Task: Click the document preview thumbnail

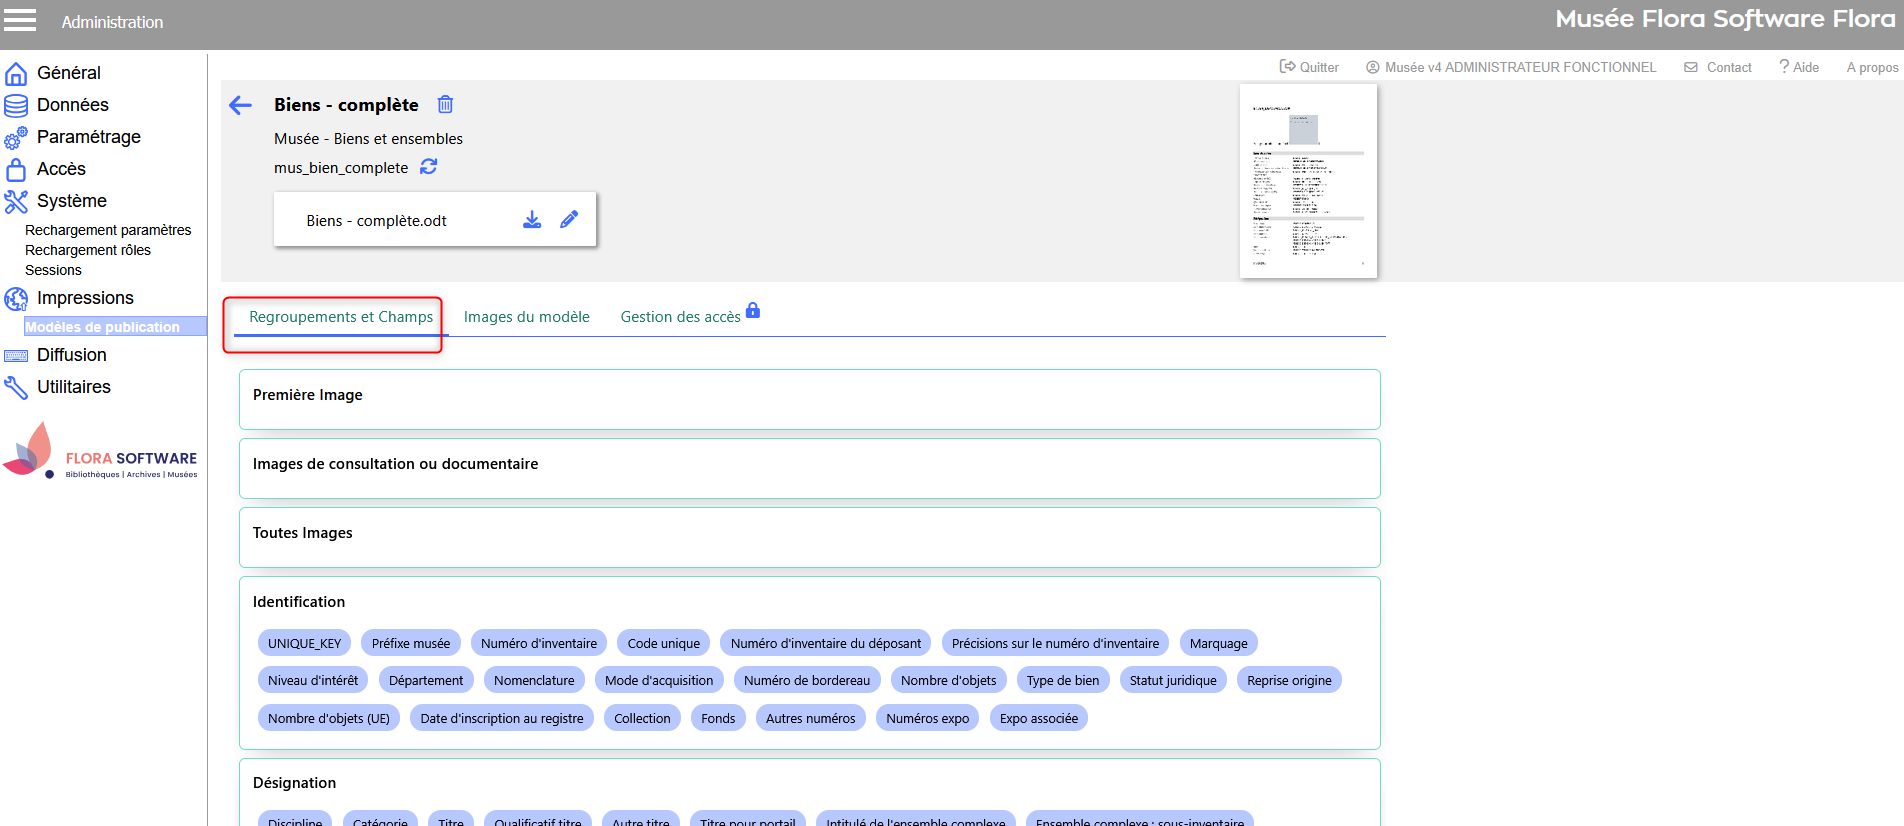Action: (1308, 181)
